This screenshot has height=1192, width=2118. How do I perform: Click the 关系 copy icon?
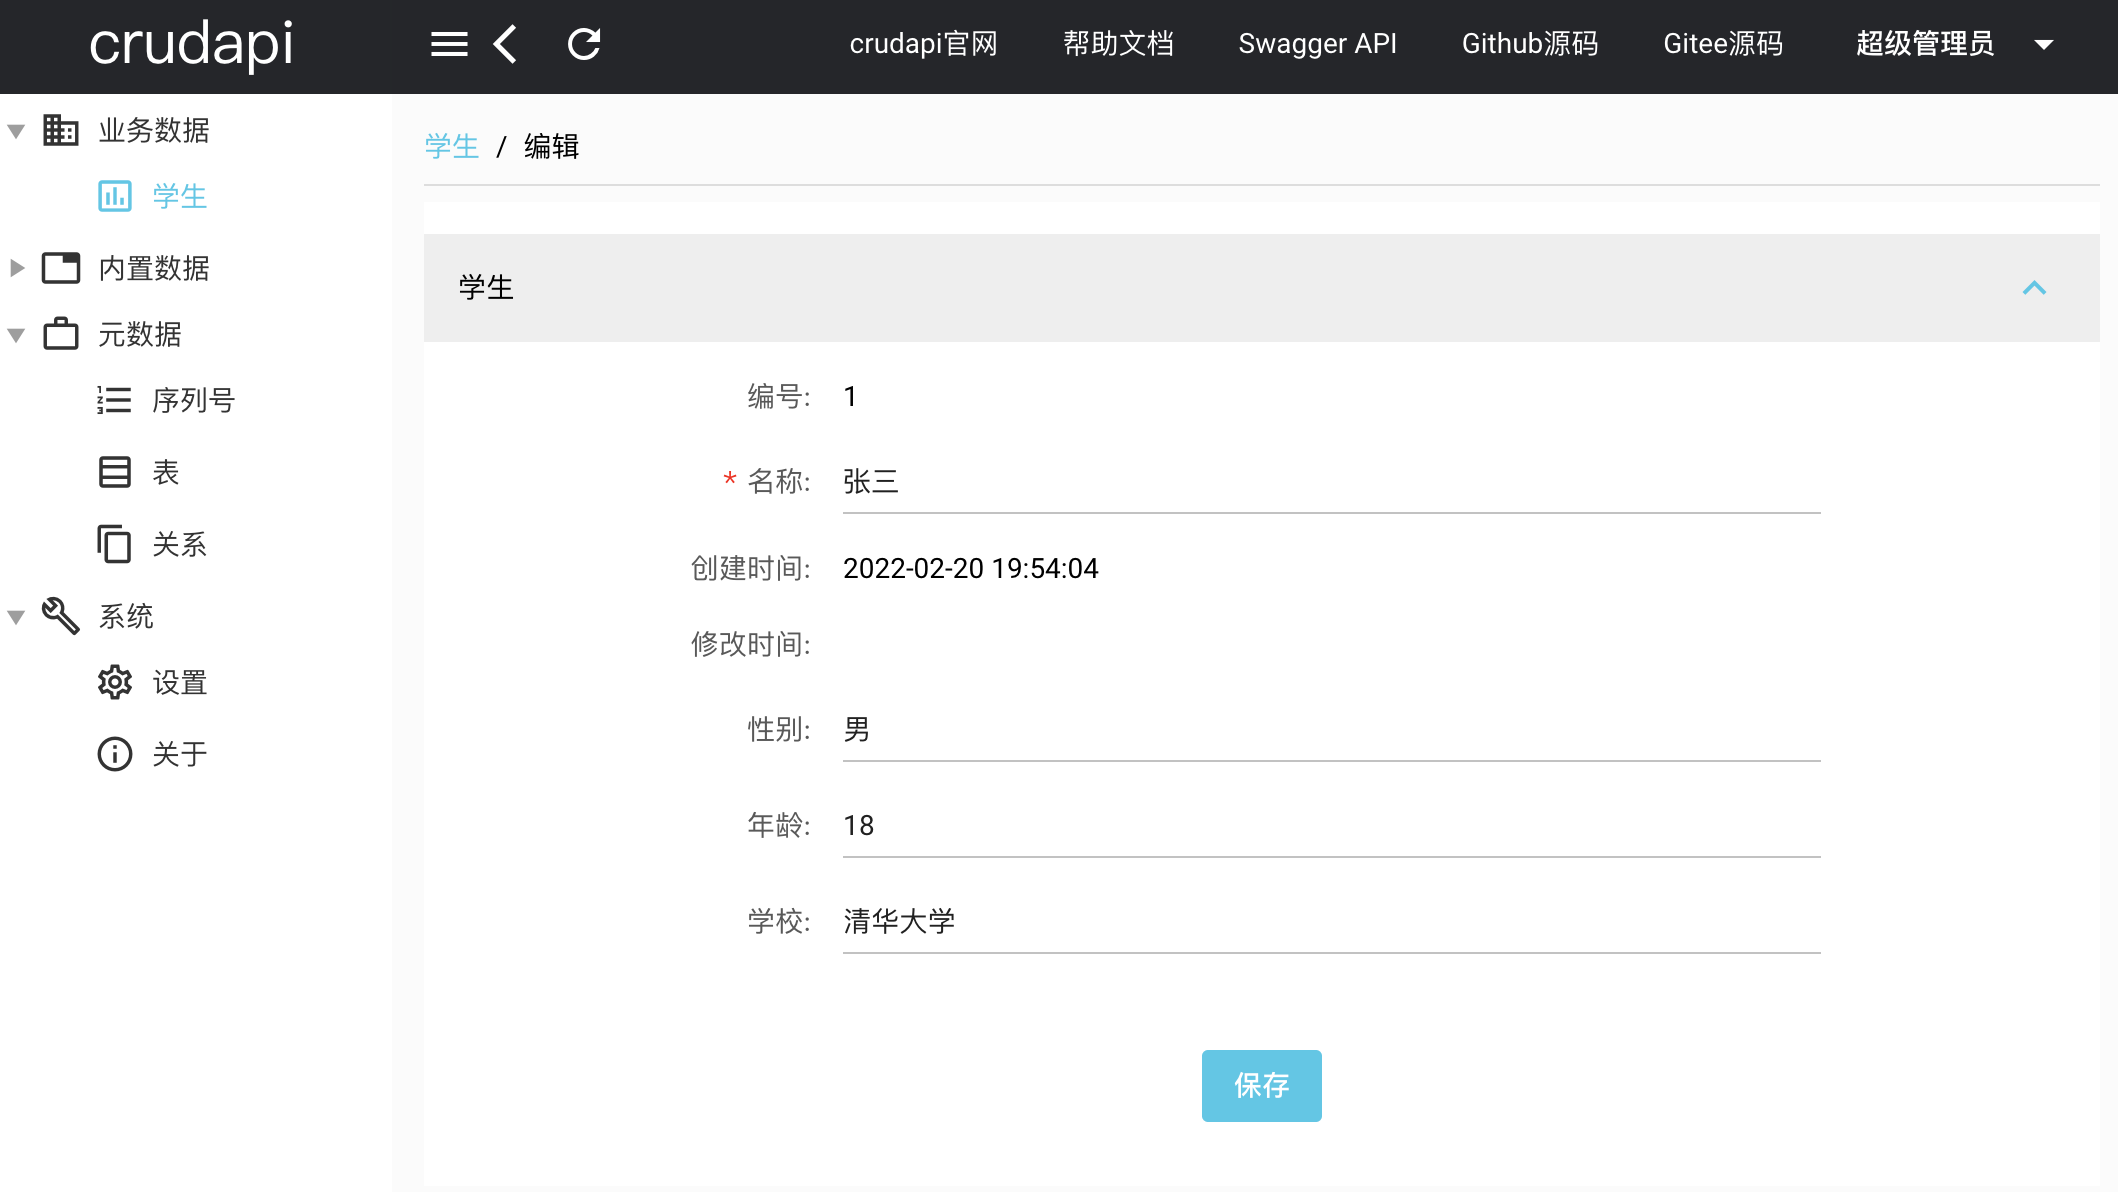click(x=115, y=544)
